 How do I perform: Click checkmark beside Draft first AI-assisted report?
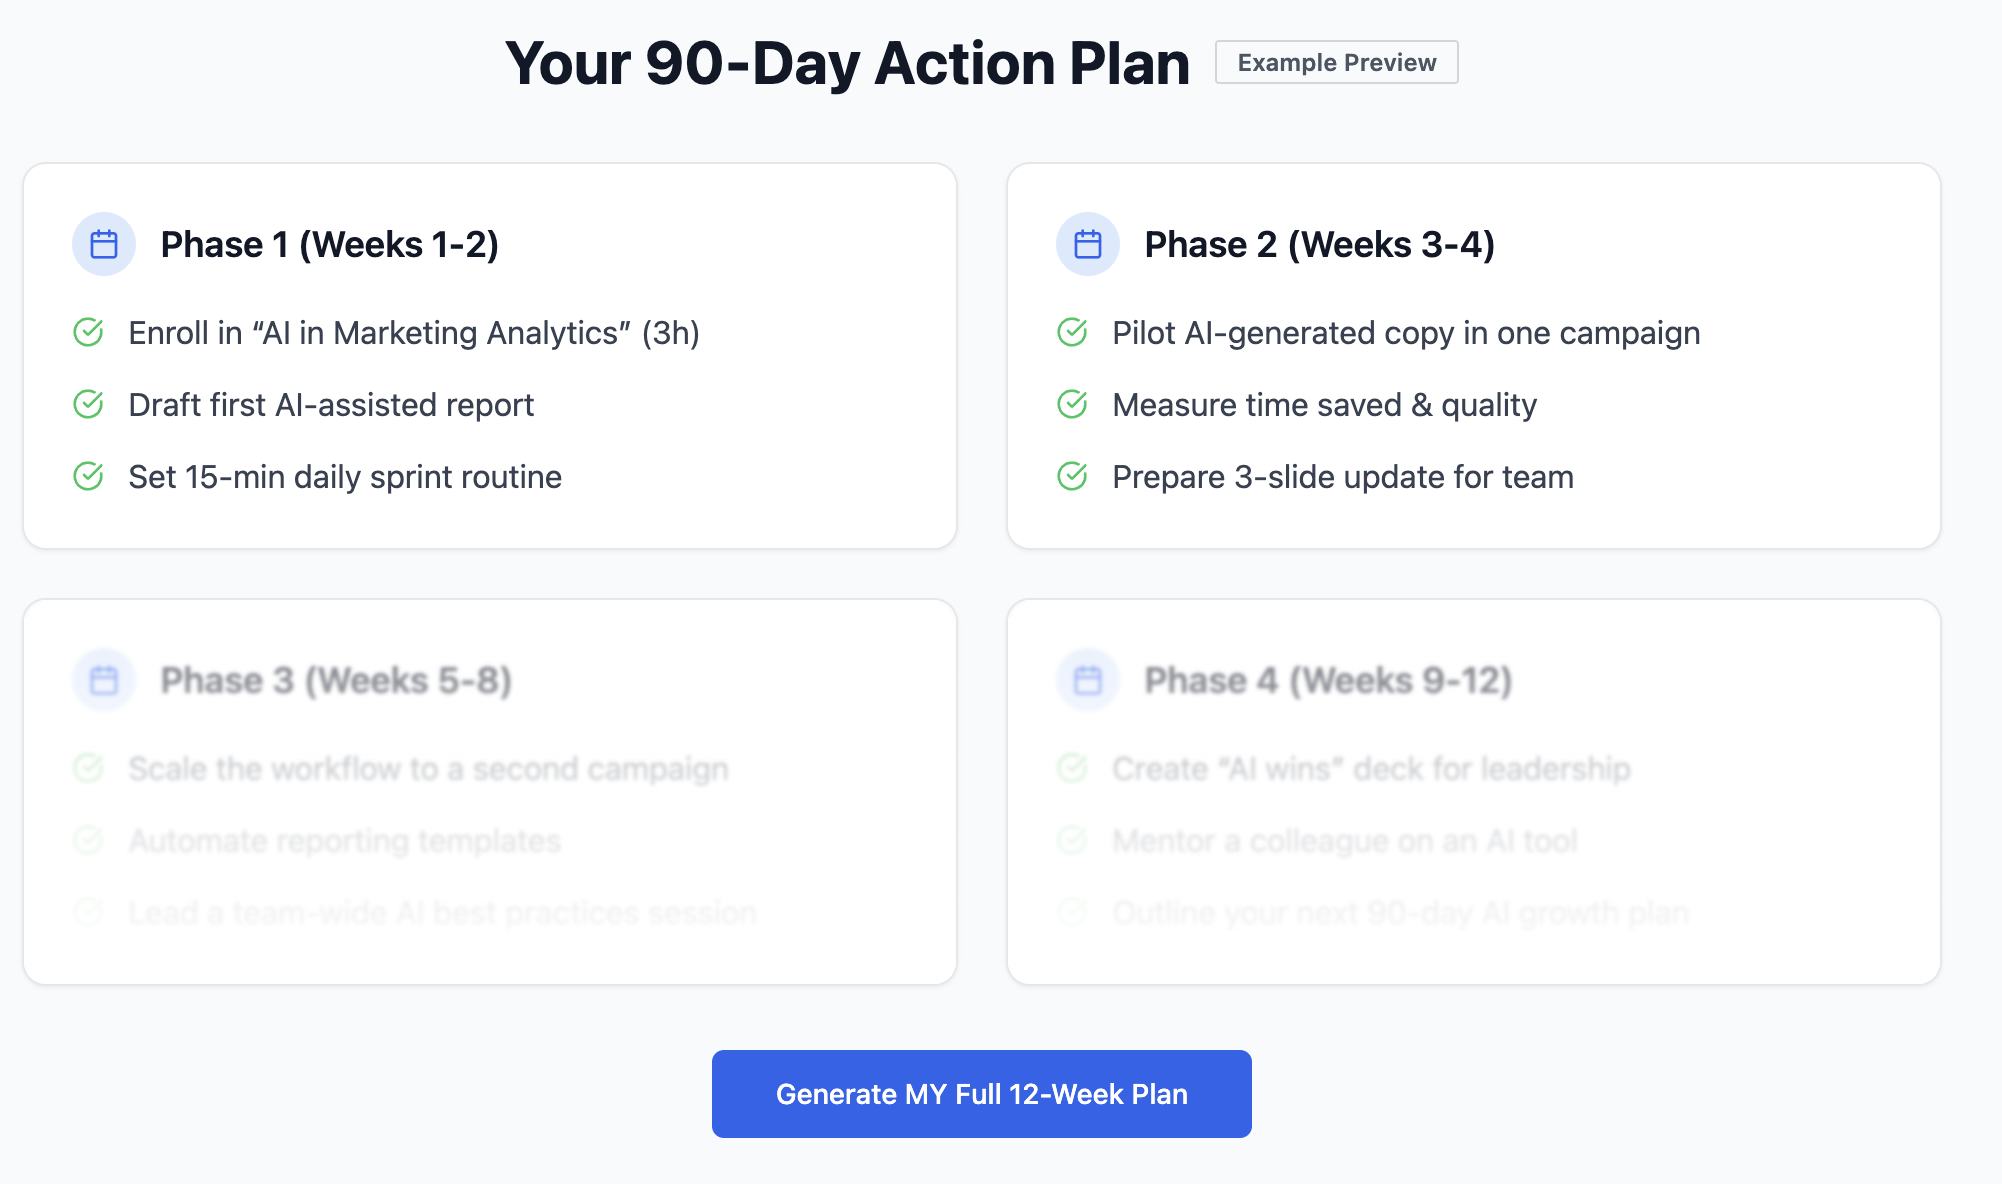pos(89,404)
